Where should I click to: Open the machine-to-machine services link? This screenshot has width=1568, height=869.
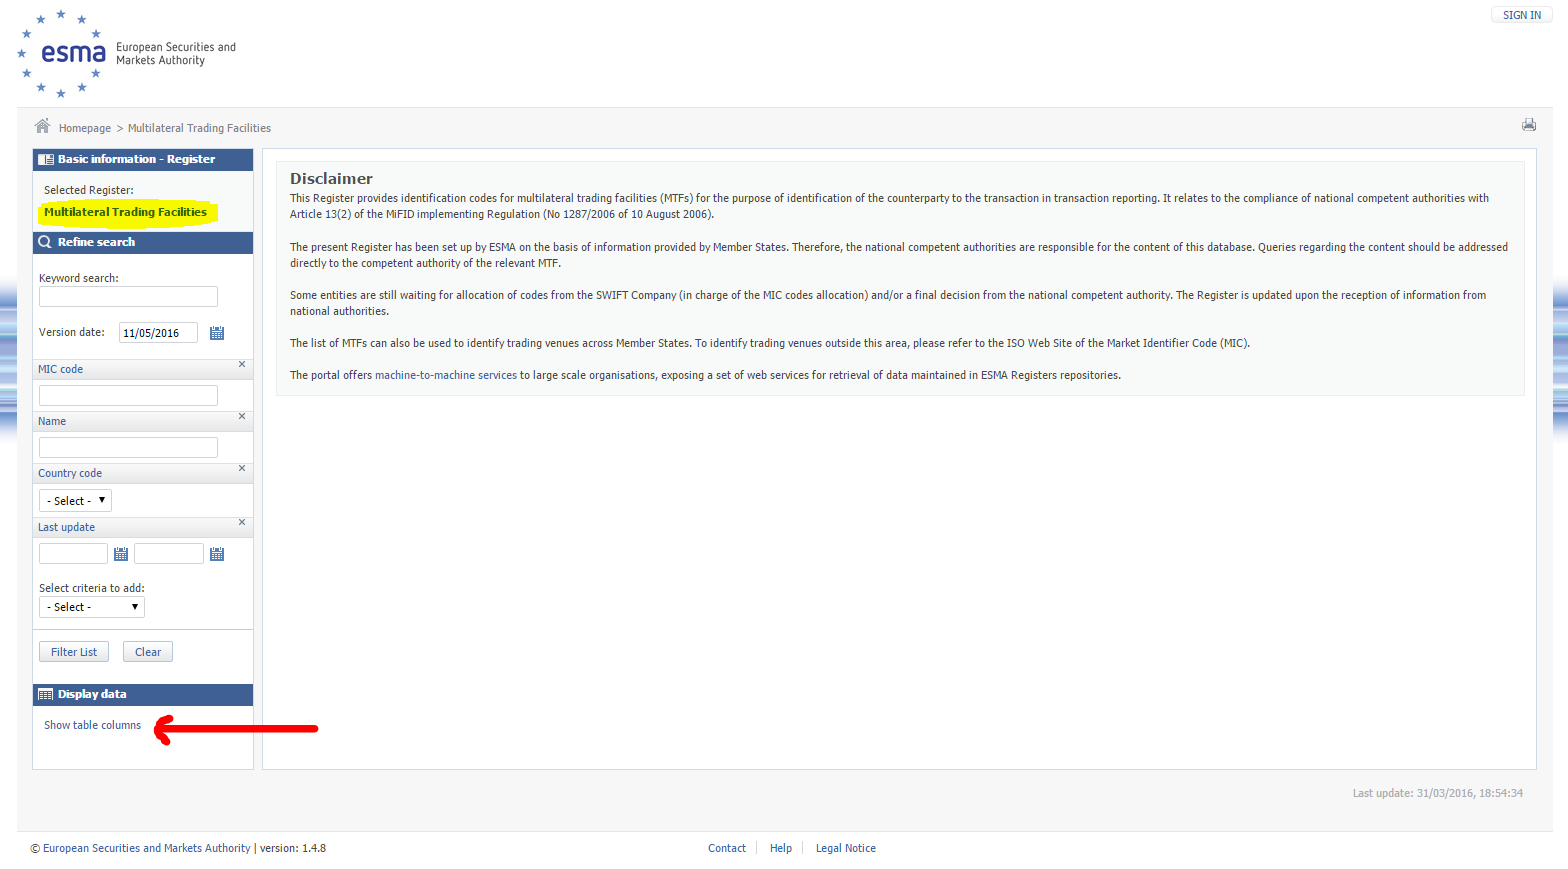click(x=445, y=375)
